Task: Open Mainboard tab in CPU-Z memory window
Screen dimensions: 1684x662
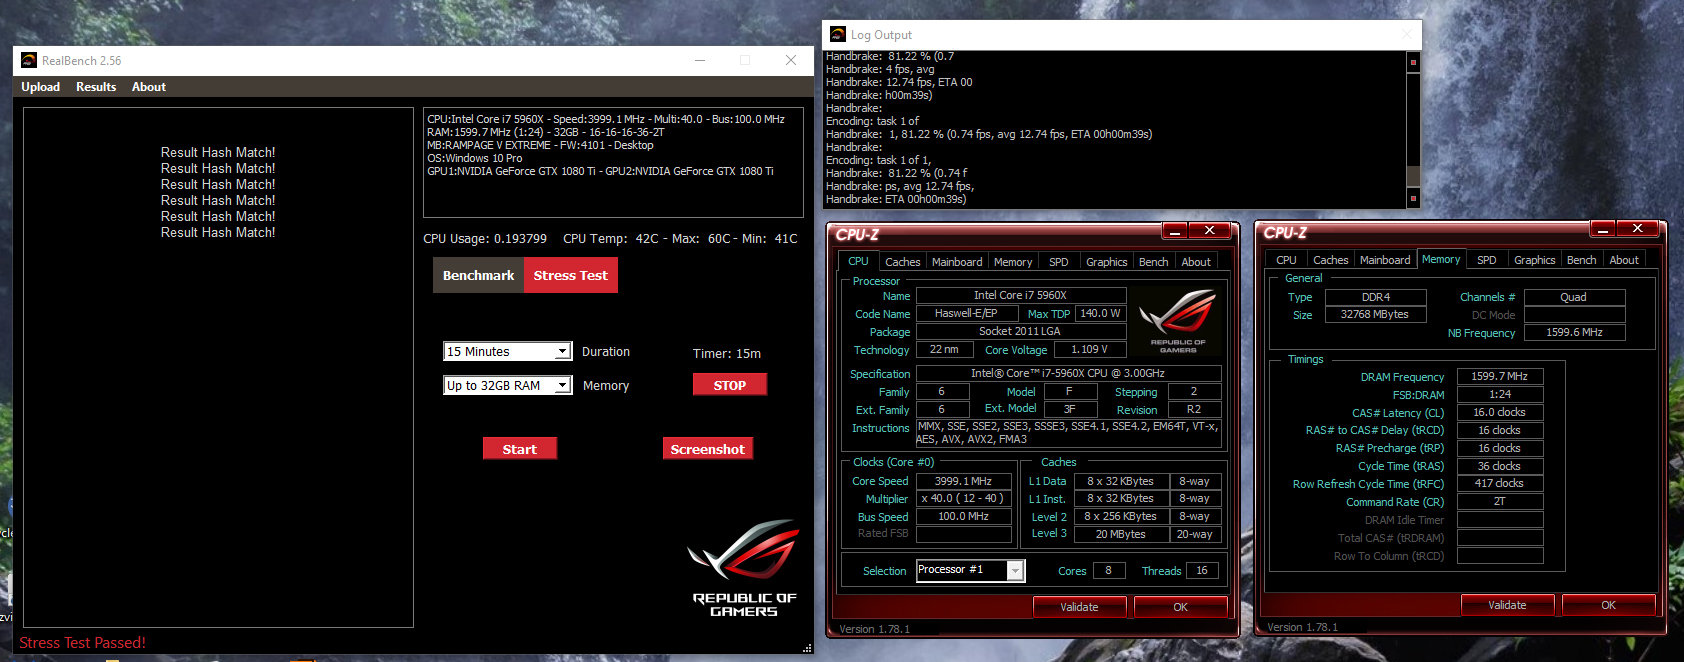Action: [1385, 260]
